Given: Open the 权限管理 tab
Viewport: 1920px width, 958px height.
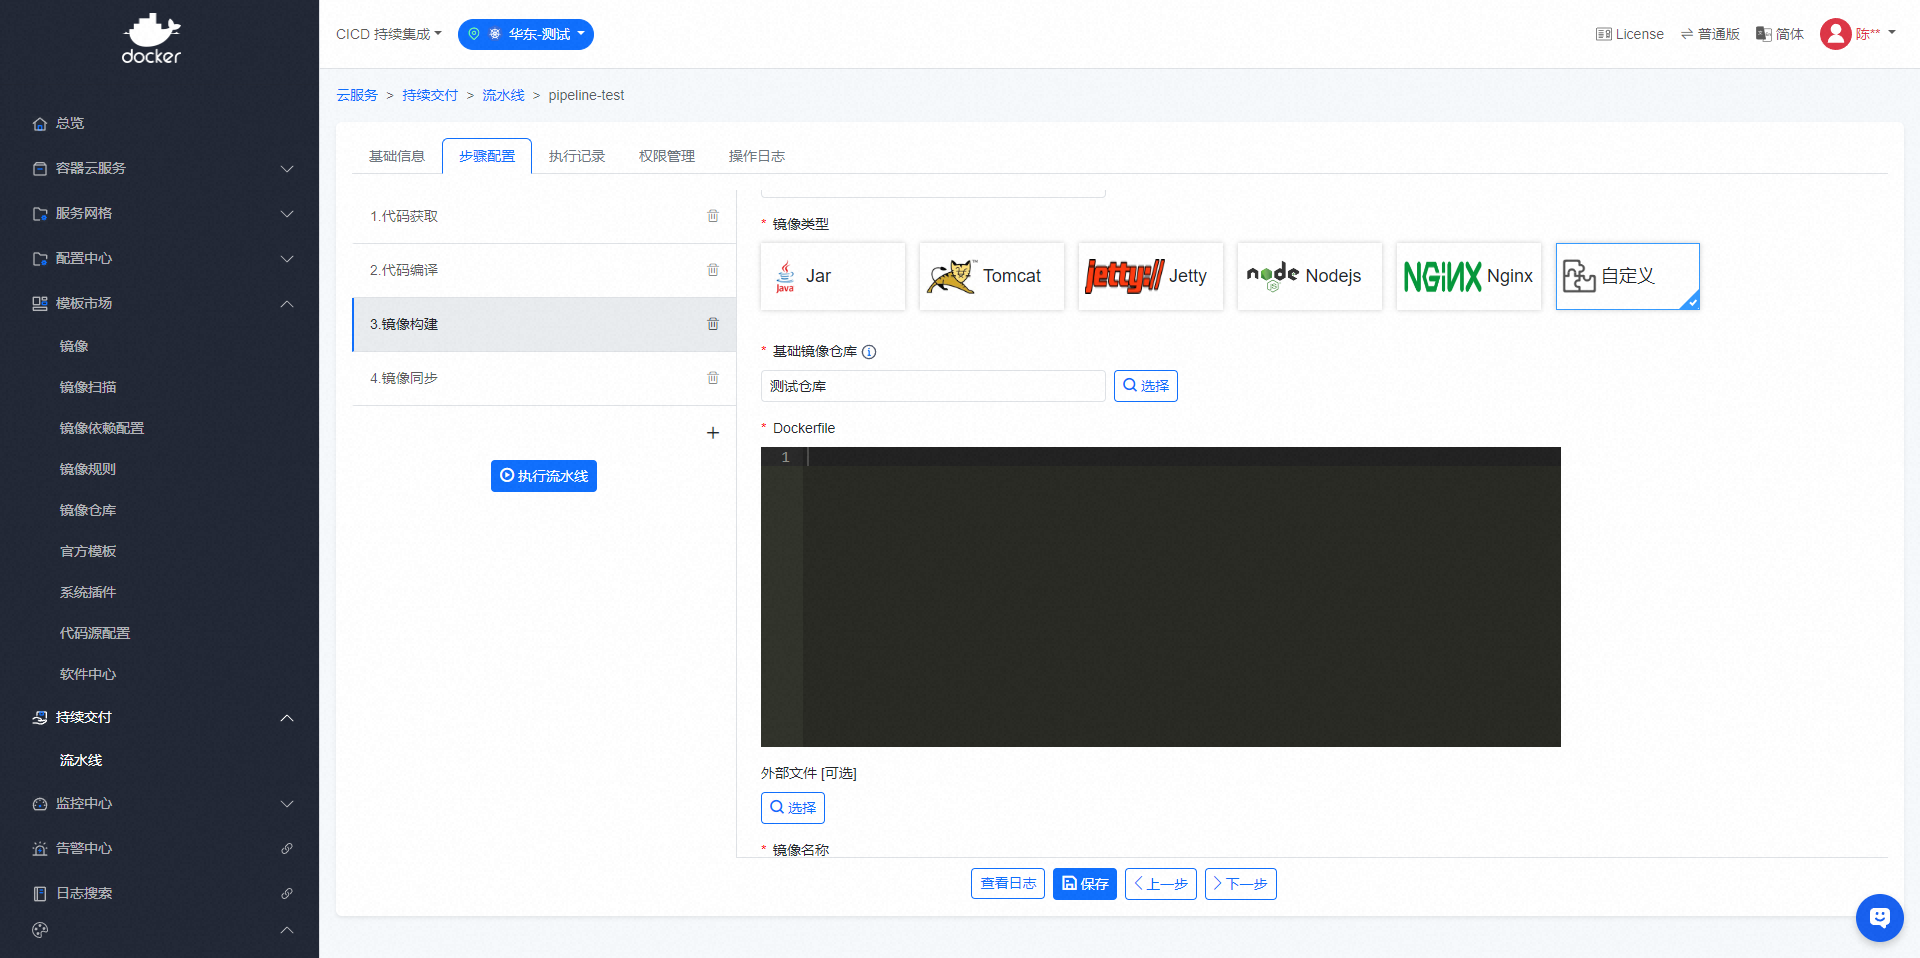Looking at the screenshot, I should 667,156.
